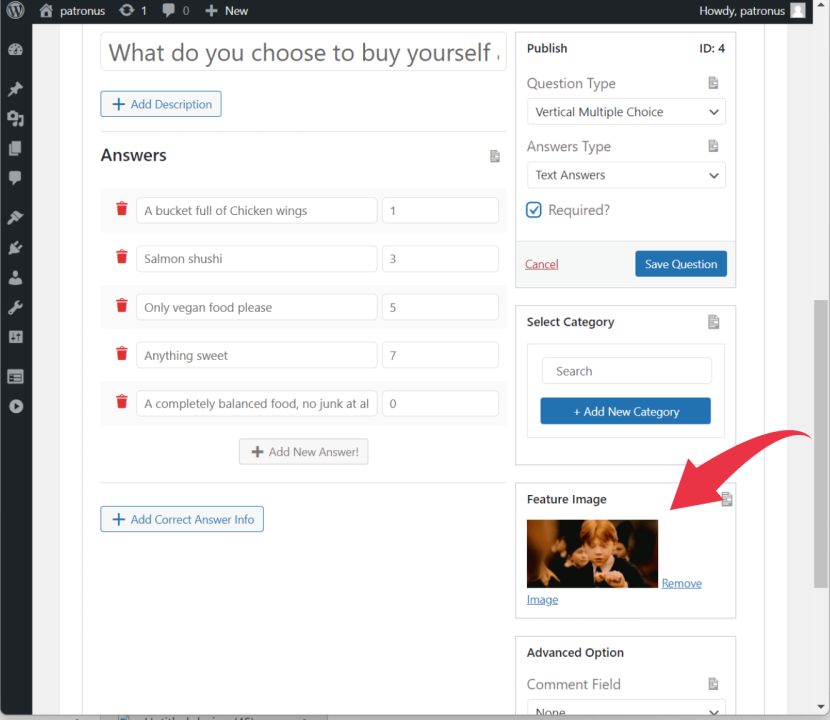Click the Users icon in the admin sidebar
This screenshot has height=720, width=830.
click(15, 277)
